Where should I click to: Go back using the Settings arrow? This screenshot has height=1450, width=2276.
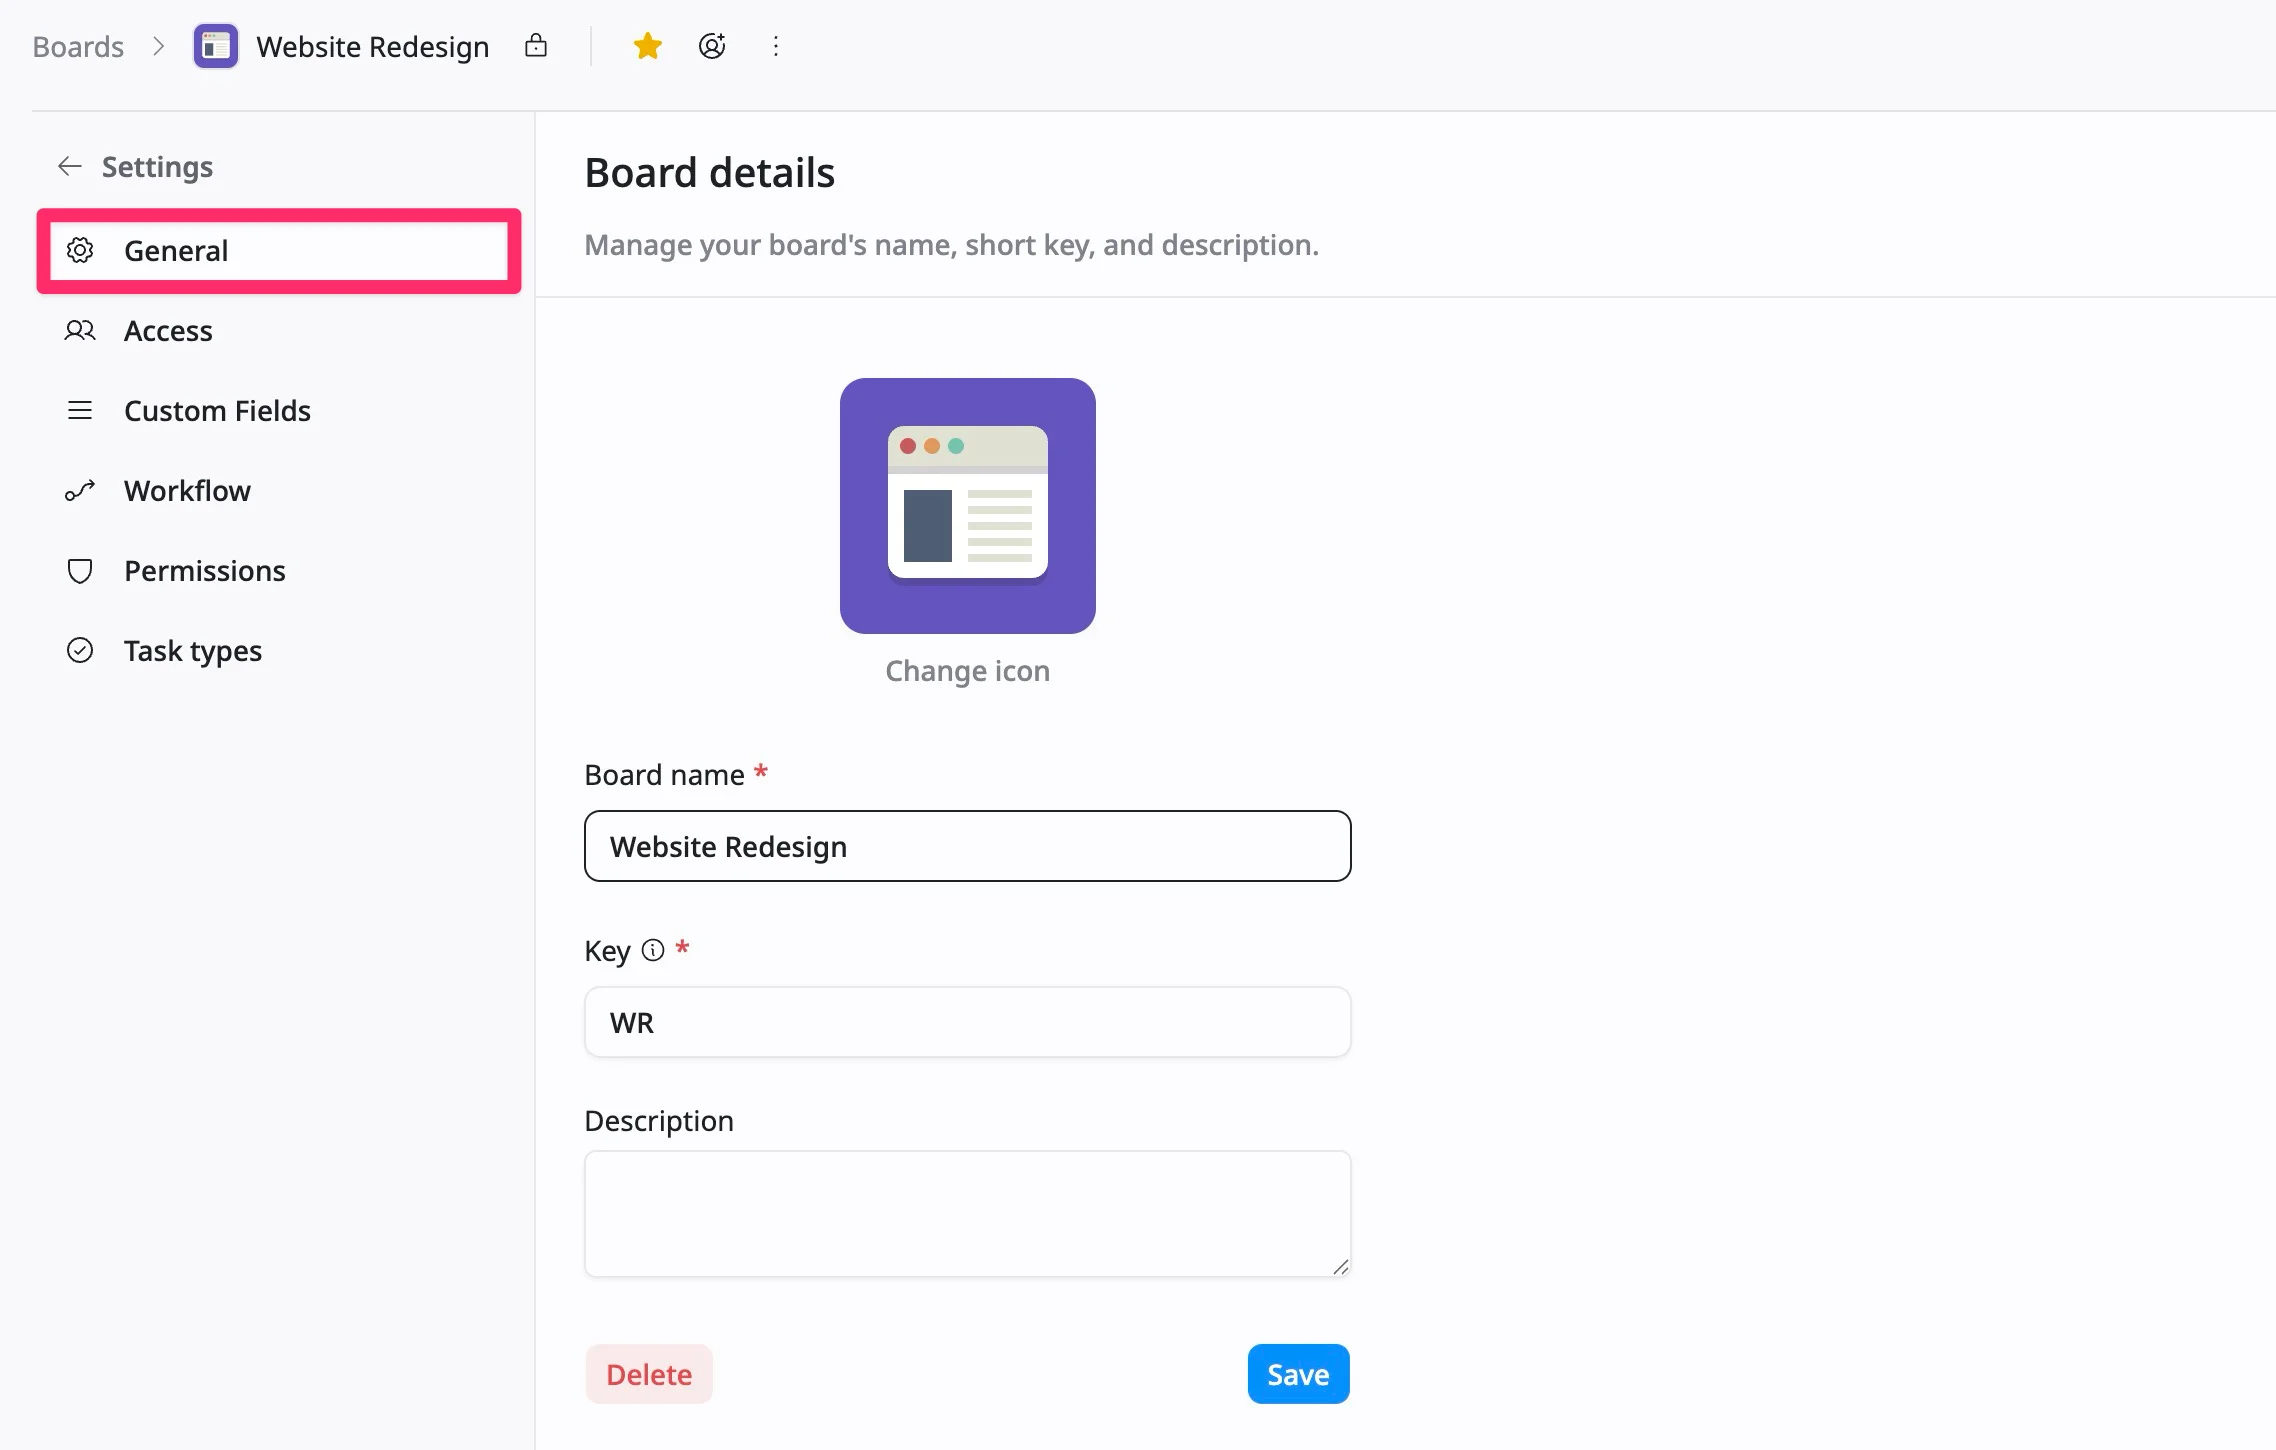click(x=69, y=166)
